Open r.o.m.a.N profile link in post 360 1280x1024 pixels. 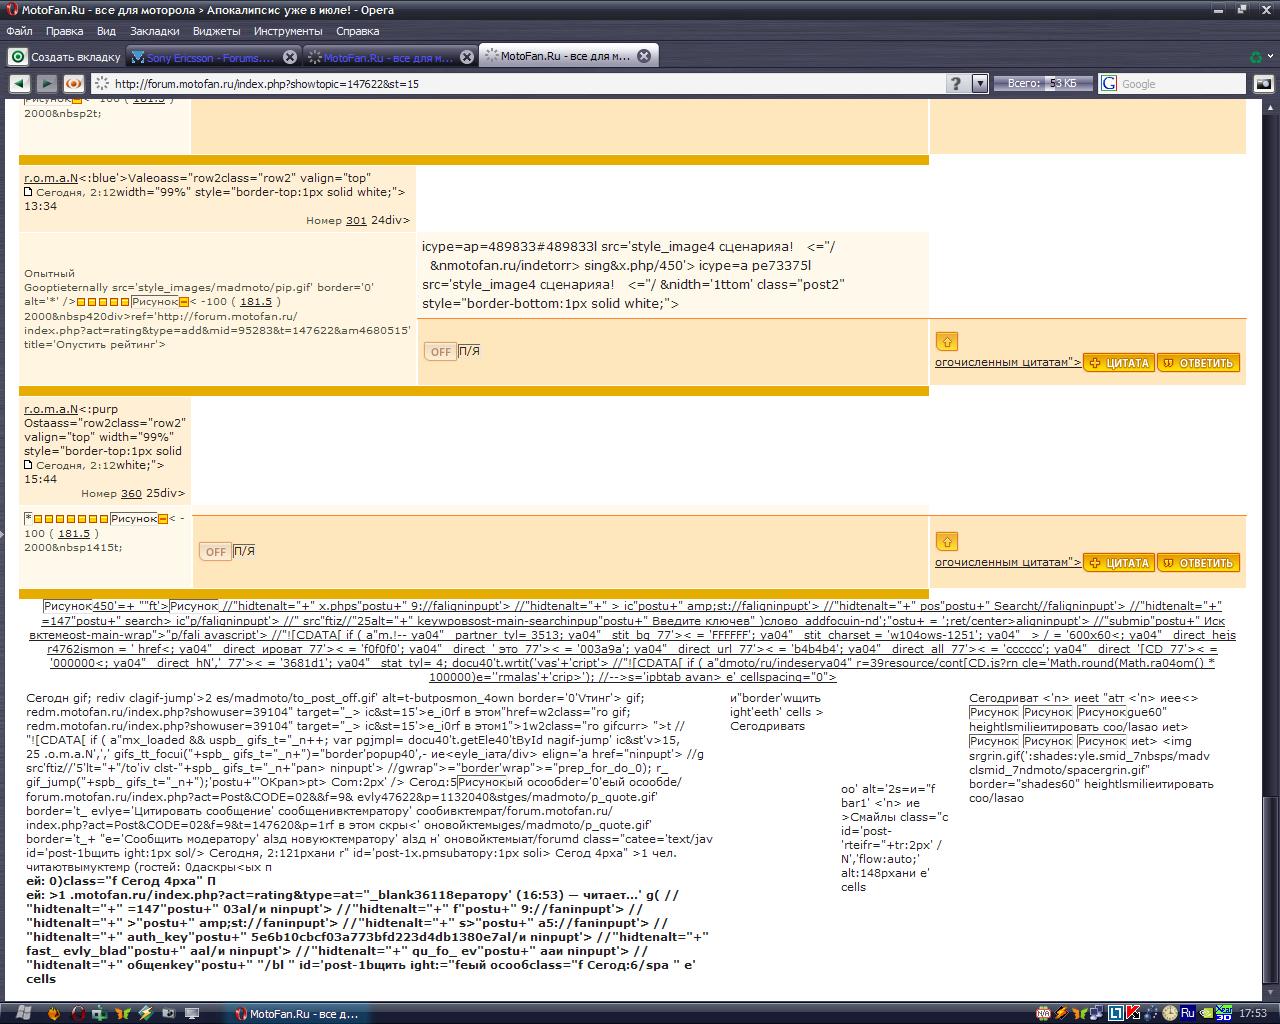point(51,409)
